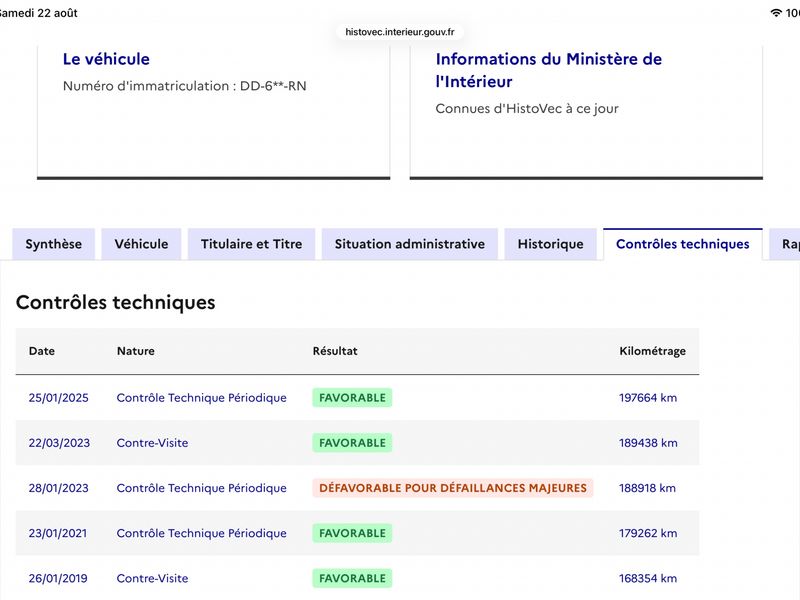The height and width of the screenshot is (600, 800).
Task: Click Contrôle Technique Périodique in the 28/01/2023 row
Action: [x=202, y=488]
